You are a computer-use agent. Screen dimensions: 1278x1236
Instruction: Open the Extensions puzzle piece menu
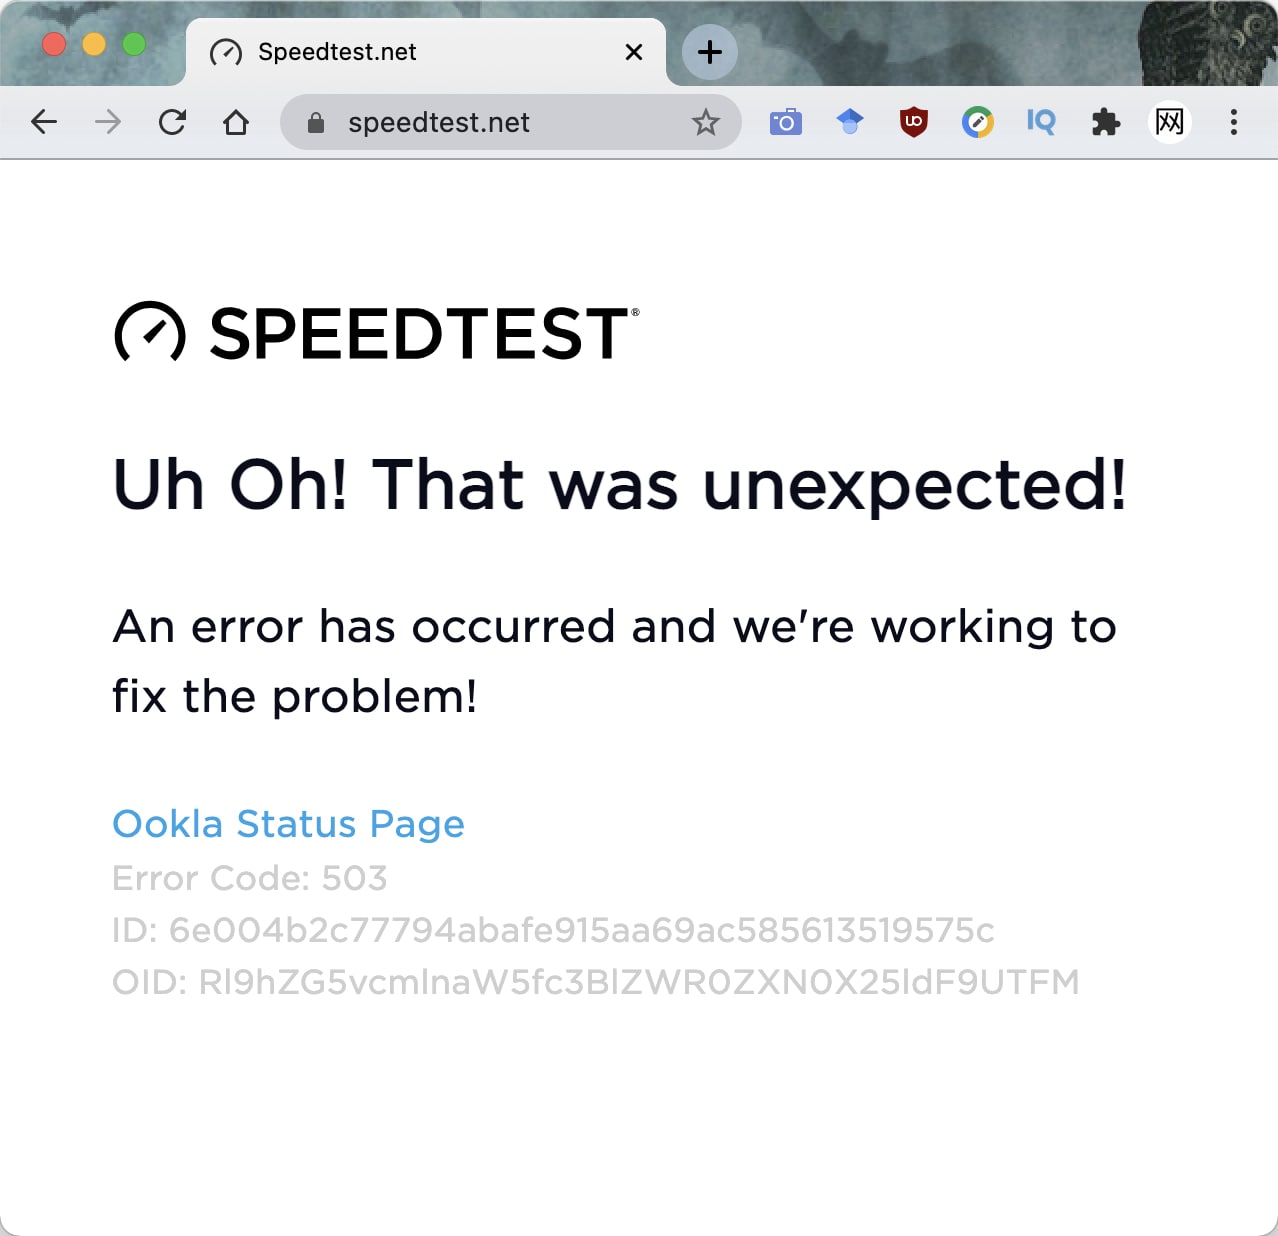point(1105,122)
